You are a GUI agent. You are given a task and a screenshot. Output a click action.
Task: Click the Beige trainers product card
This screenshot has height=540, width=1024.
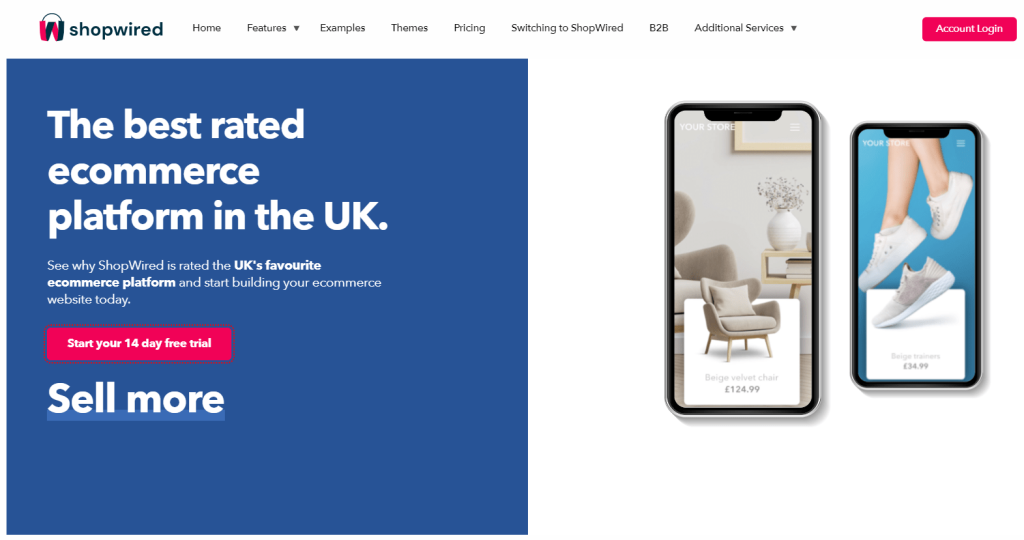916,334
